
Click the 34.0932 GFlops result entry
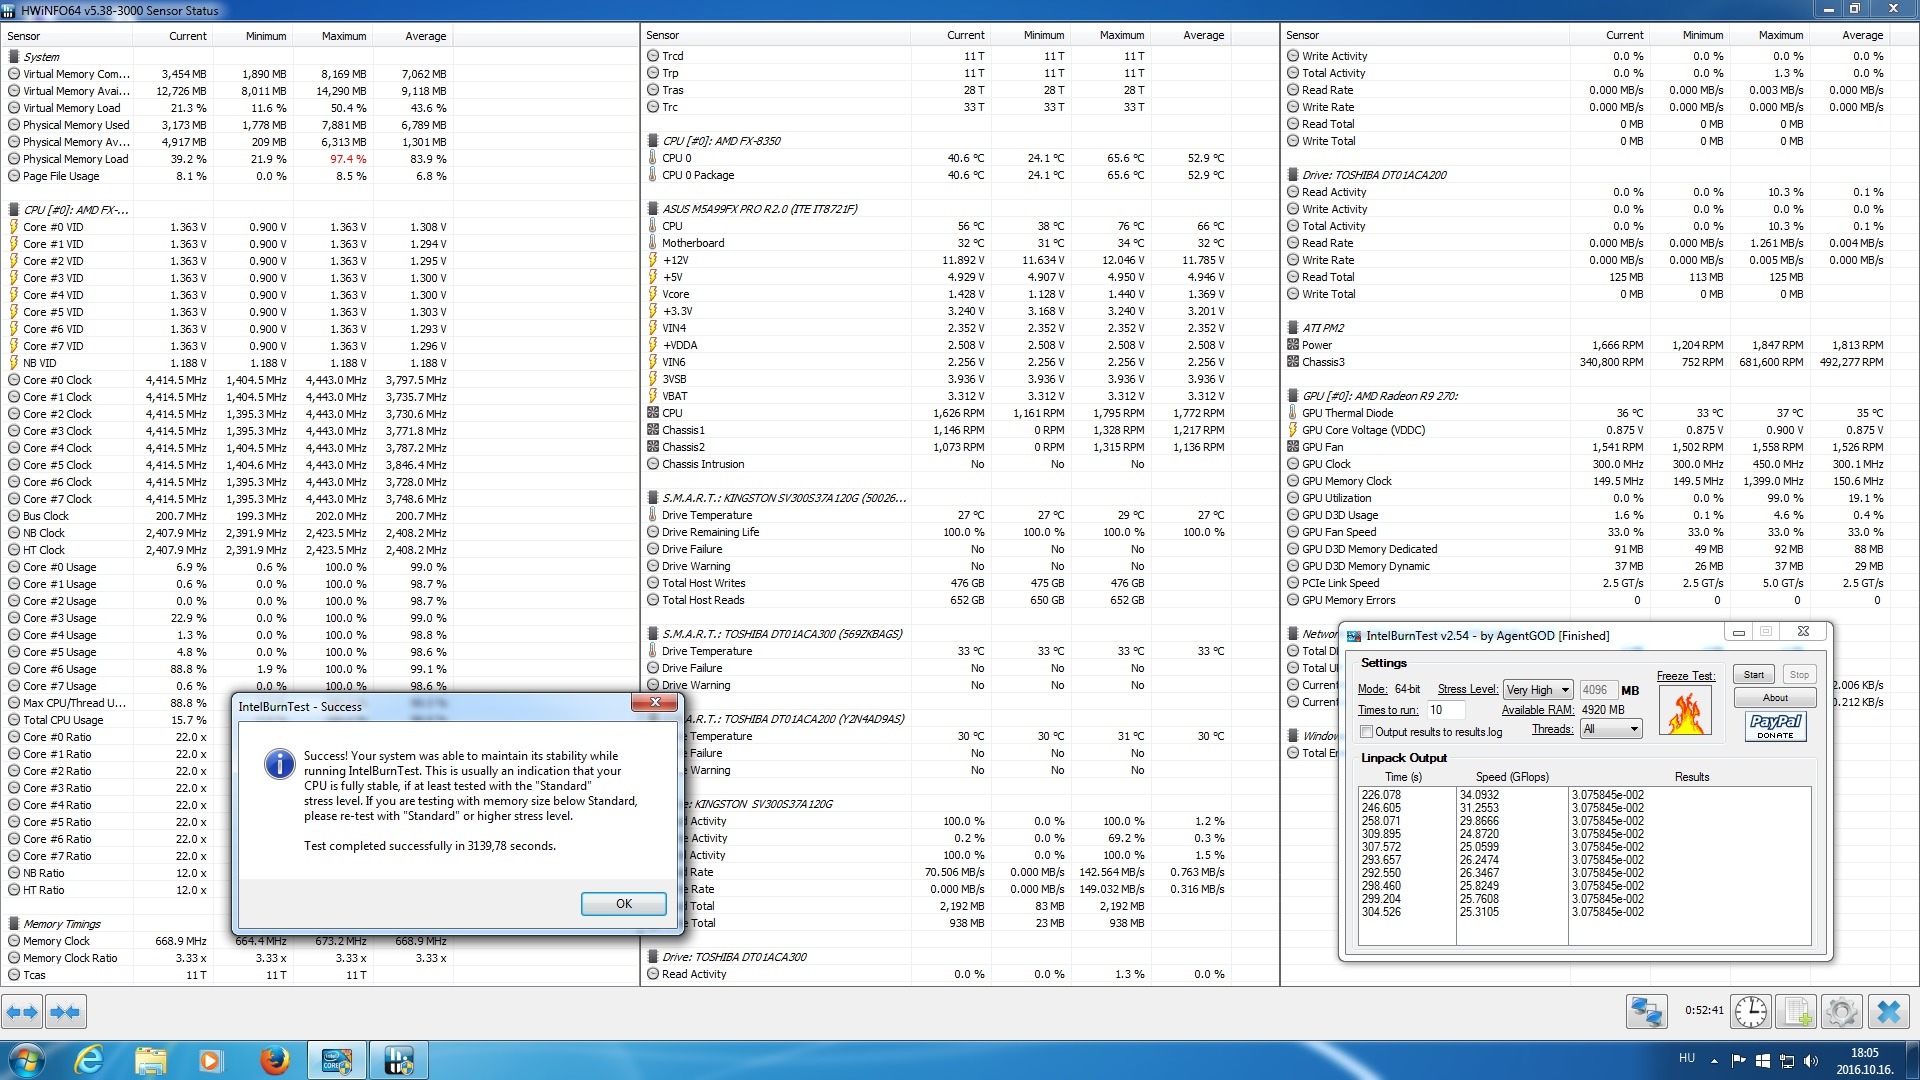pos(1479,795)
